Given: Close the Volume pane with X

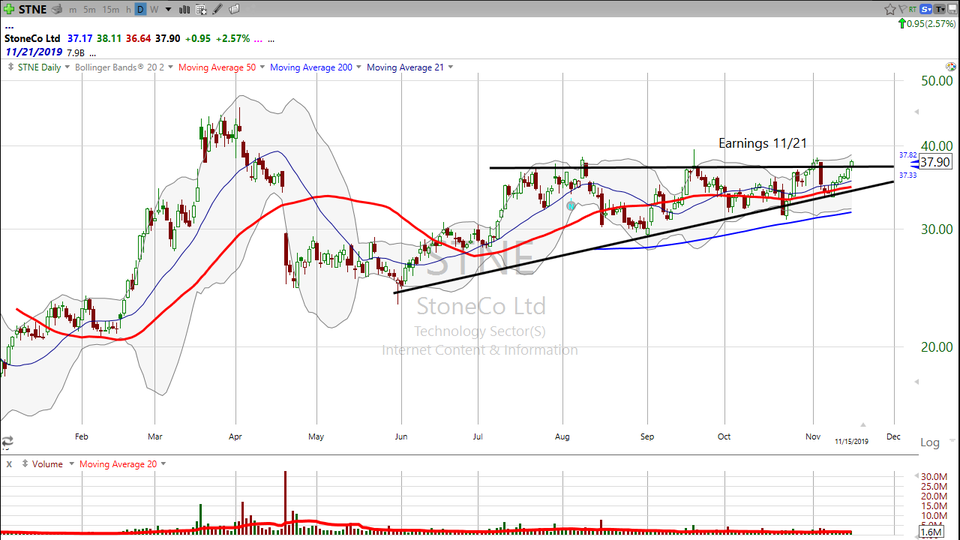Looking at the screenshot, I should (9, 464).
